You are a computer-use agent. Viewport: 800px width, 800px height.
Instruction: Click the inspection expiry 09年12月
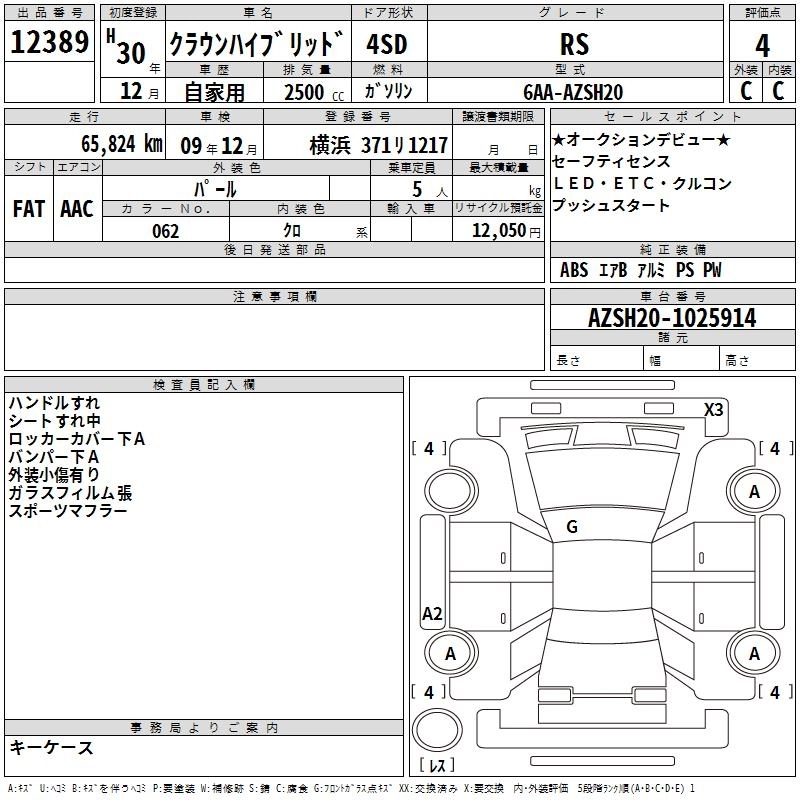click(219, 146)
